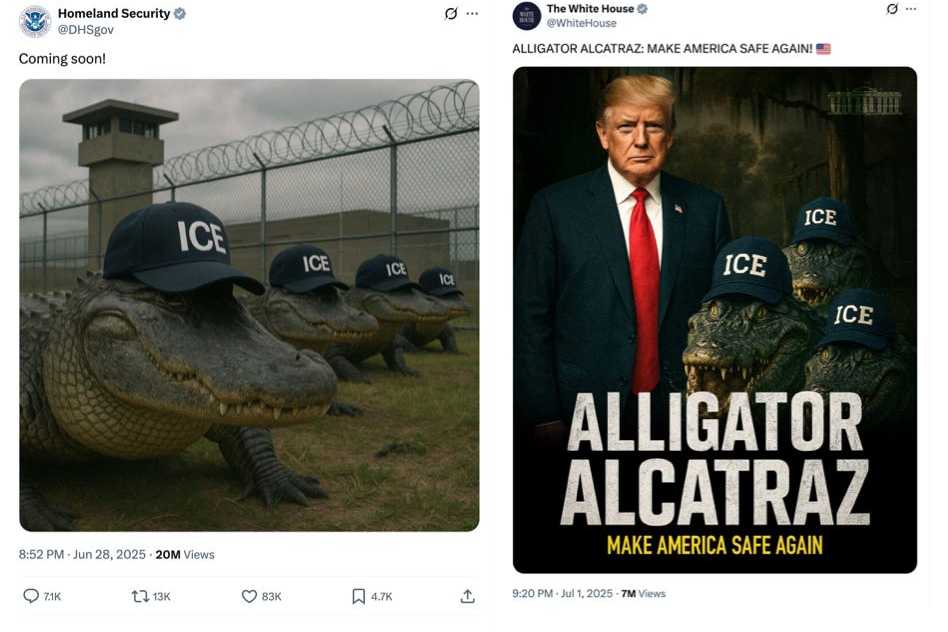
Task: Bookmark the Homeland Security post
Action: coord(358,596)
